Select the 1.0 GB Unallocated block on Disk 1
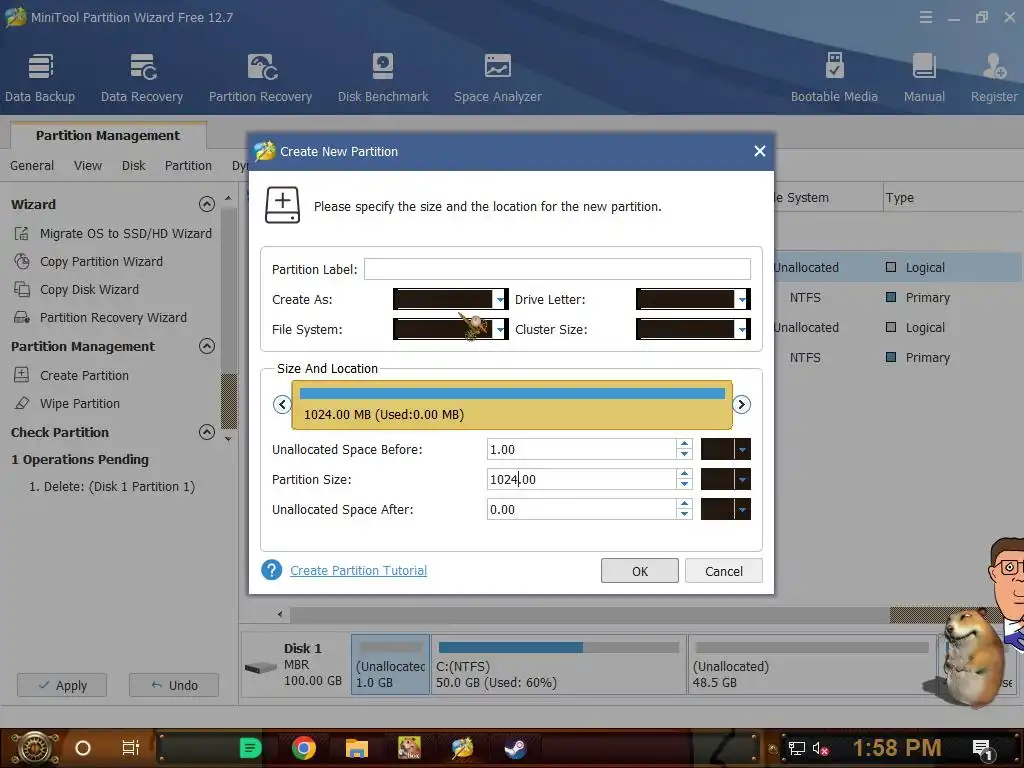This screenshot has height=768, width=1024. [x=391, y=664]
